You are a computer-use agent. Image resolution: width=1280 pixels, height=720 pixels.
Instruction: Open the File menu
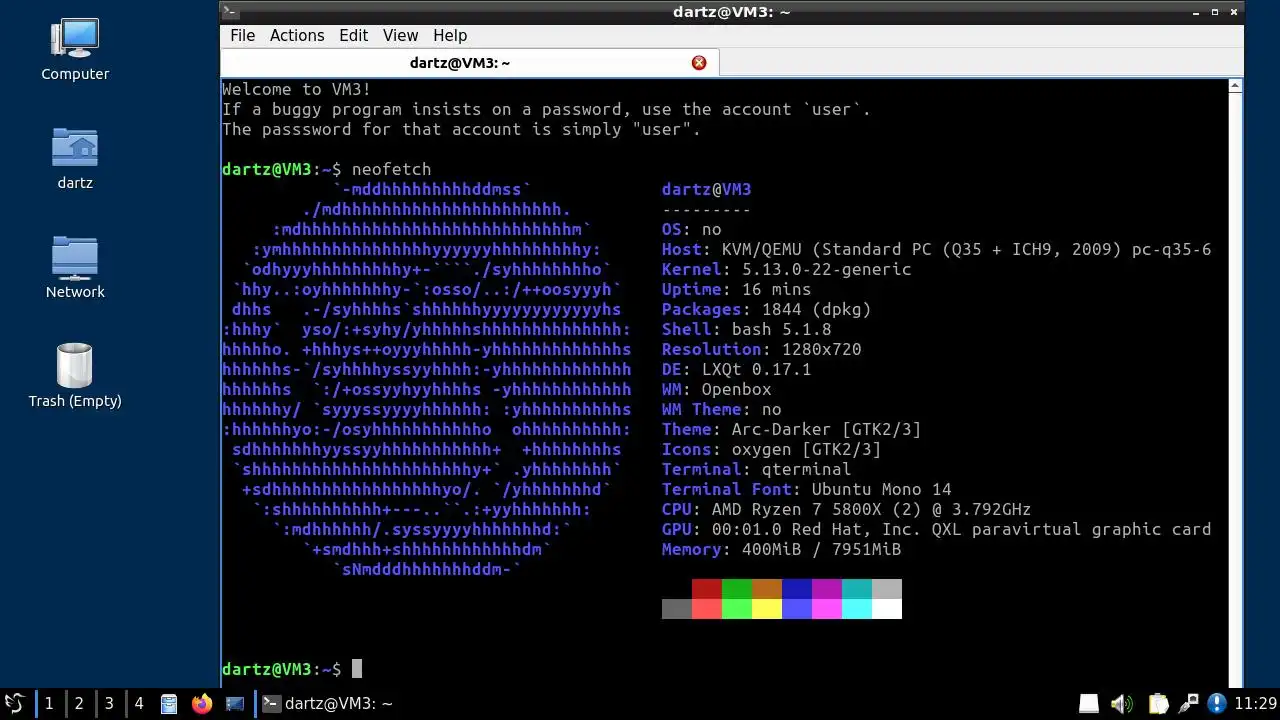pyautogui.click(x=243, y=35)
